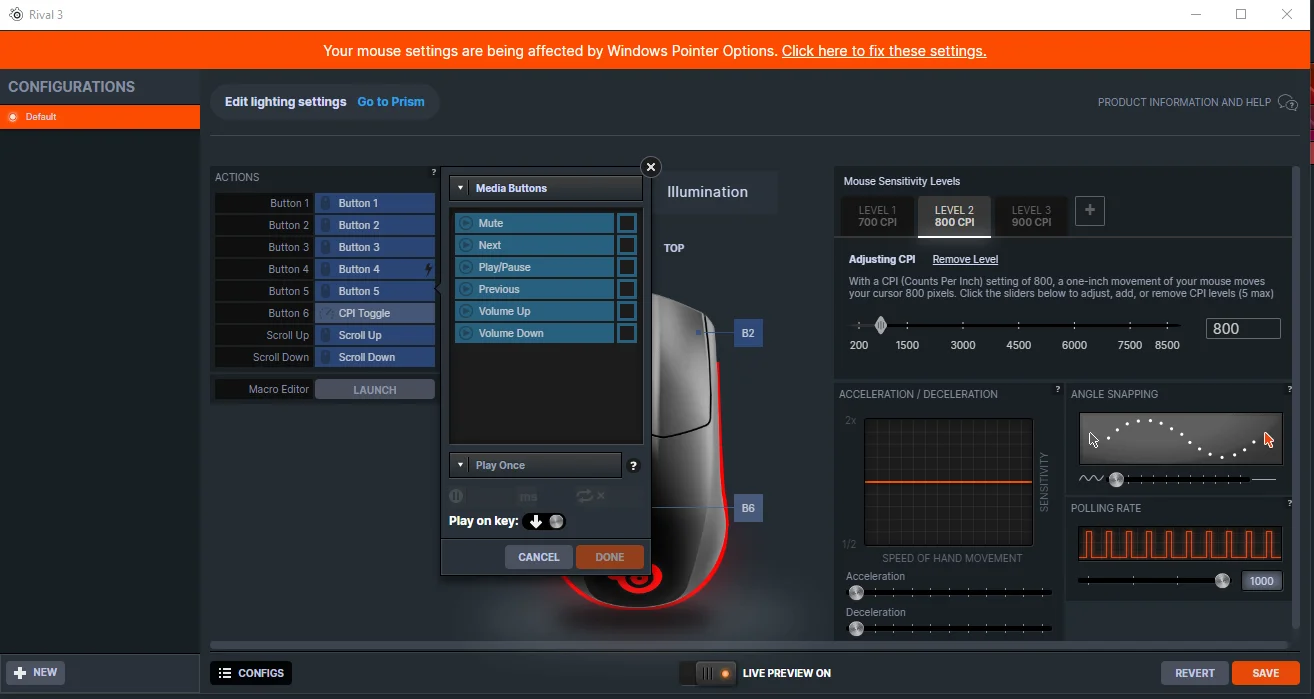Add a new CPI level with plus button
The image size is (1314, 699).
pyautogui.click(x=1090, y=211)
